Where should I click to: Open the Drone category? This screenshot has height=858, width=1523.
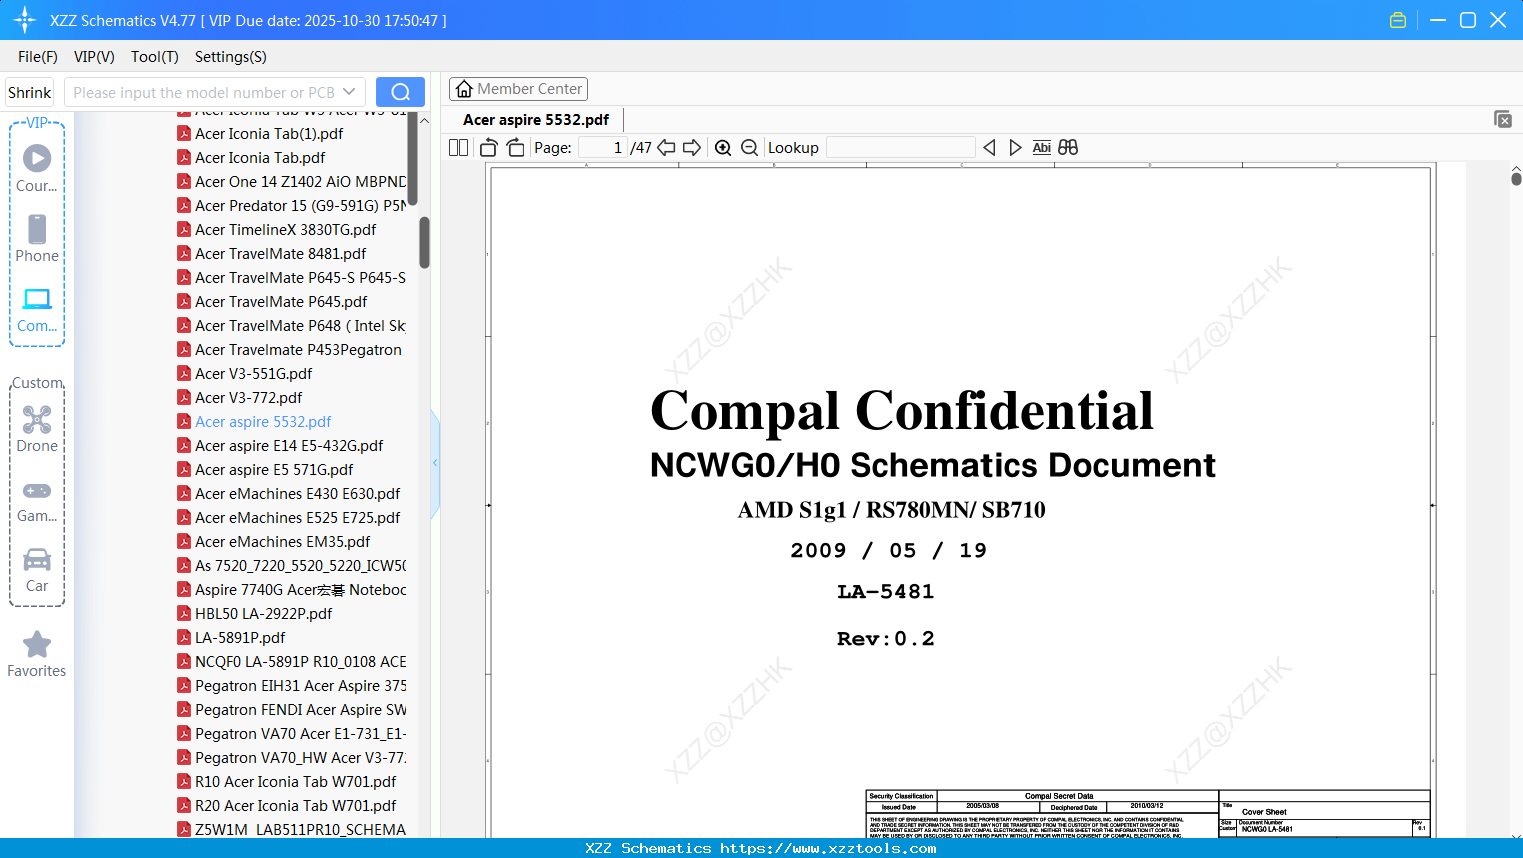click(37, 429)
